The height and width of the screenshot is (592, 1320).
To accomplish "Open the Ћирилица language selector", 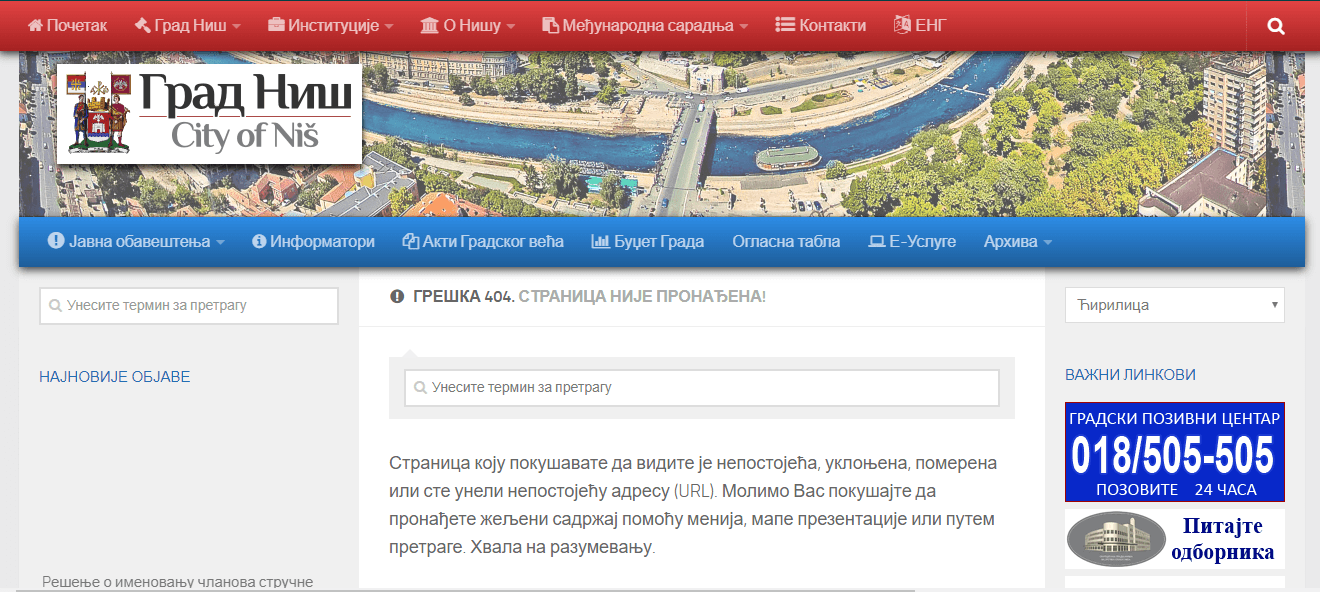I will click(x=1174, y=304).
